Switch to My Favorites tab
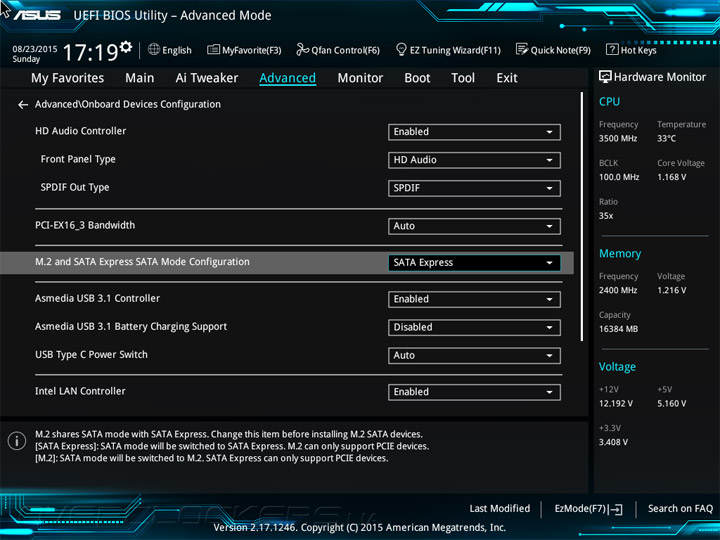The image size is (720, 540). pyautogui.click(x=68, y=78)
